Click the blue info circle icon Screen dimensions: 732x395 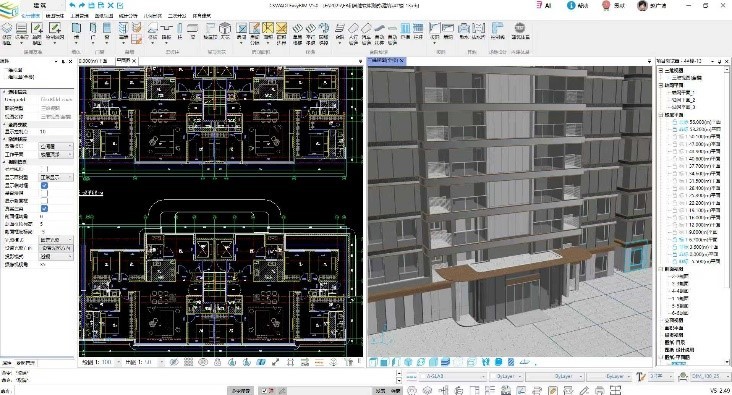570,5
